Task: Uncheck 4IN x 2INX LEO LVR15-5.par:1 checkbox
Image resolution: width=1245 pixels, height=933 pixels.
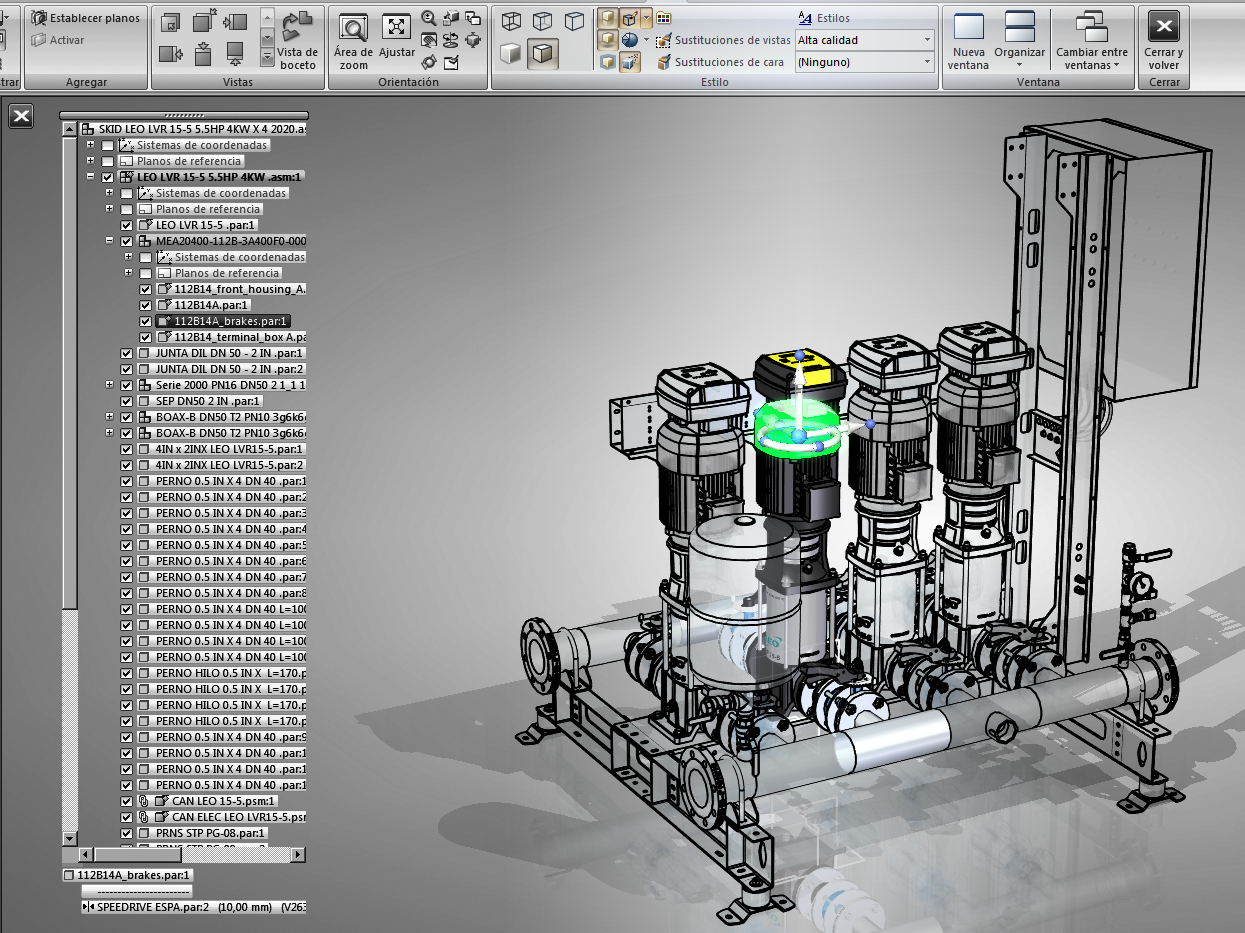Action: [126, 449]
